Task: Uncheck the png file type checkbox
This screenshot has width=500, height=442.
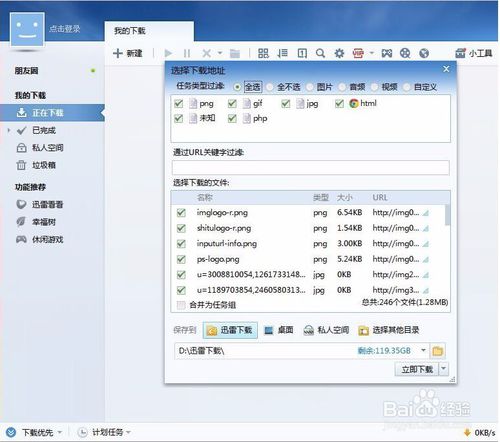Action: (179, 104)
